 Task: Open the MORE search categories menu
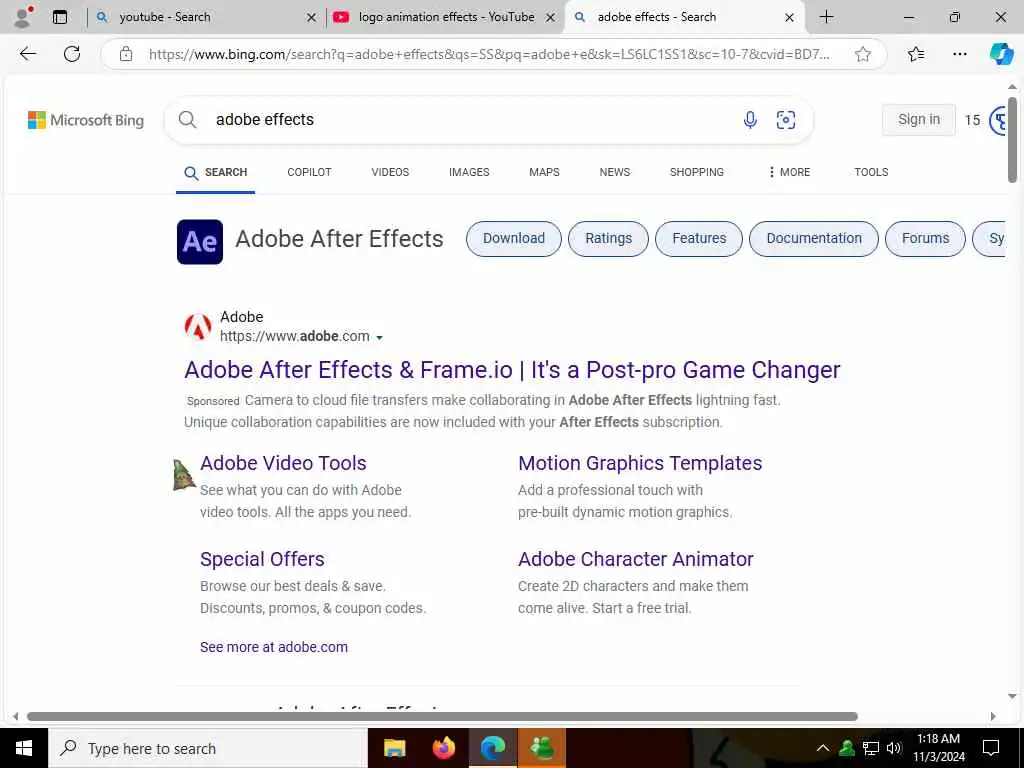click(x=789, y=172)
